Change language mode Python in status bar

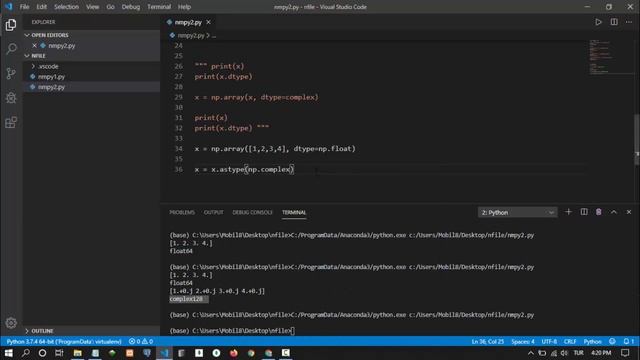coord(593,341)
